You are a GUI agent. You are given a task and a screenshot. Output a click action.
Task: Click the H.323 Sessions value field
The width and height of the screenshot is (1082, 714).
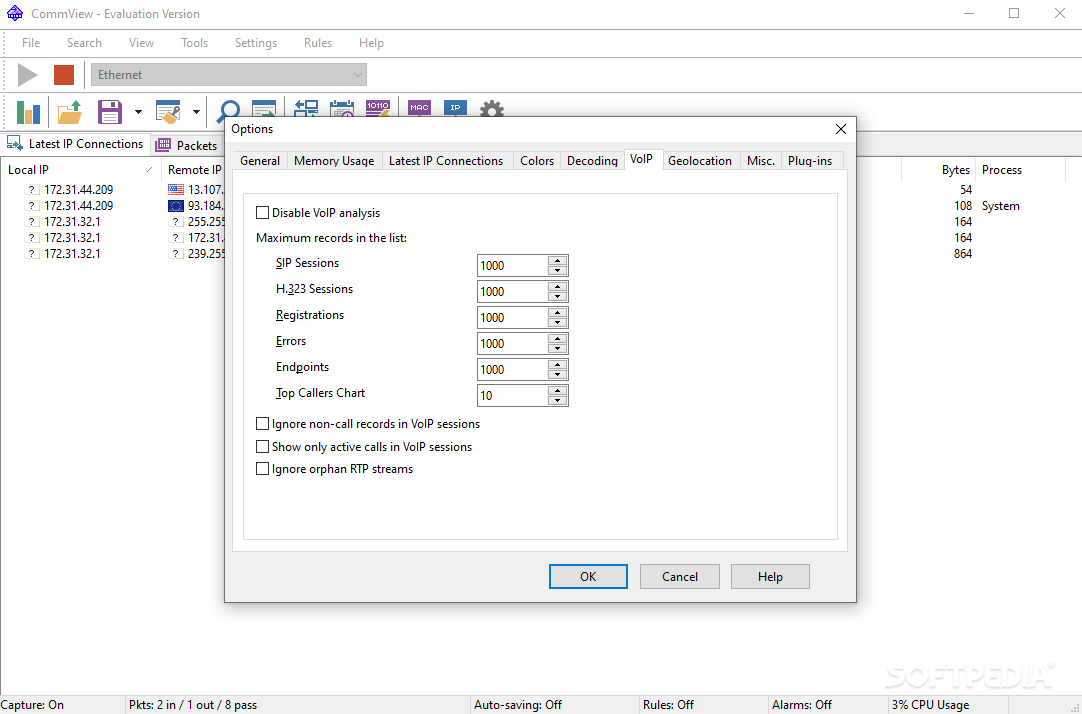[x=513, y=292]
